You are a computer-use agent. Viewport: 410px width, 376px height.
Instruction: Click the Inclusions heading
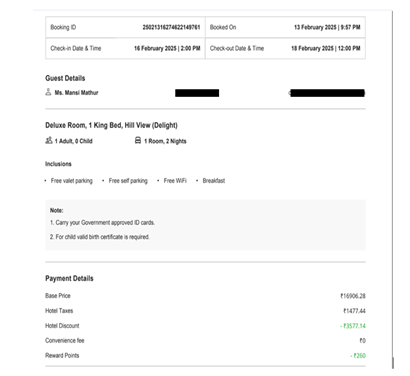58,164
